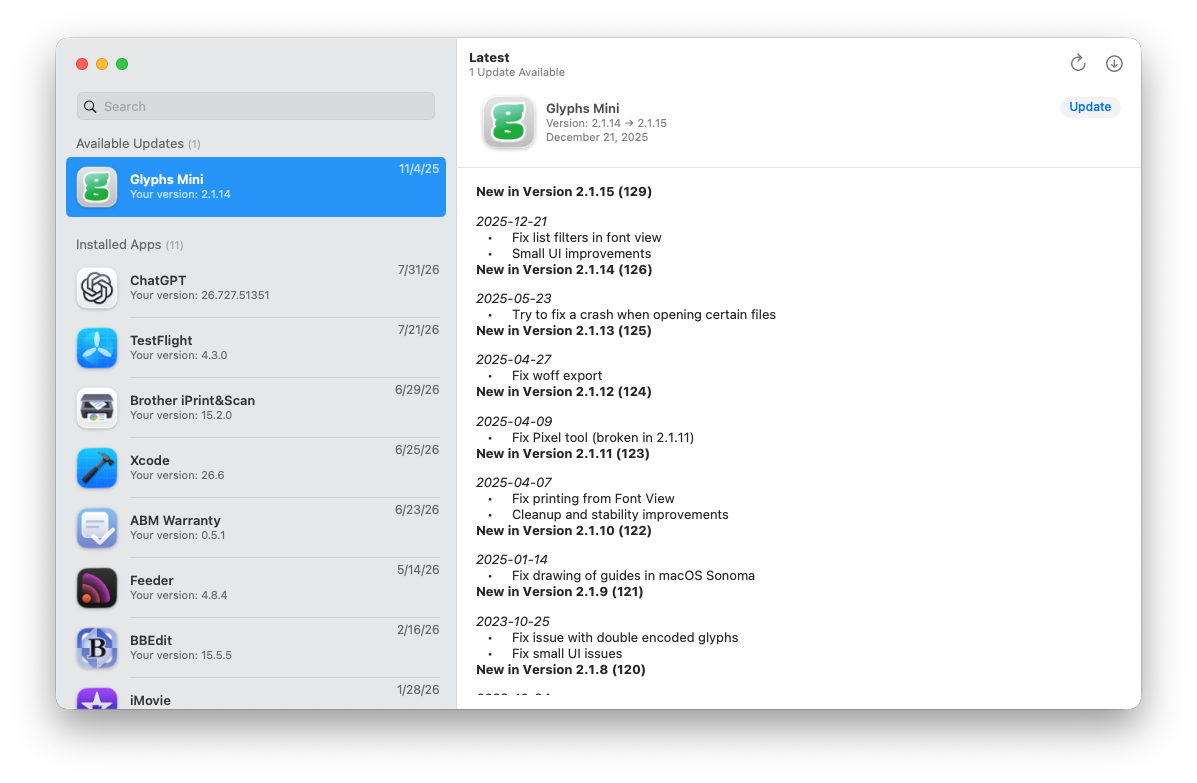Click the New in Version 2.1.15 (129) heading
1197x783 pixels.
point(564,192)
